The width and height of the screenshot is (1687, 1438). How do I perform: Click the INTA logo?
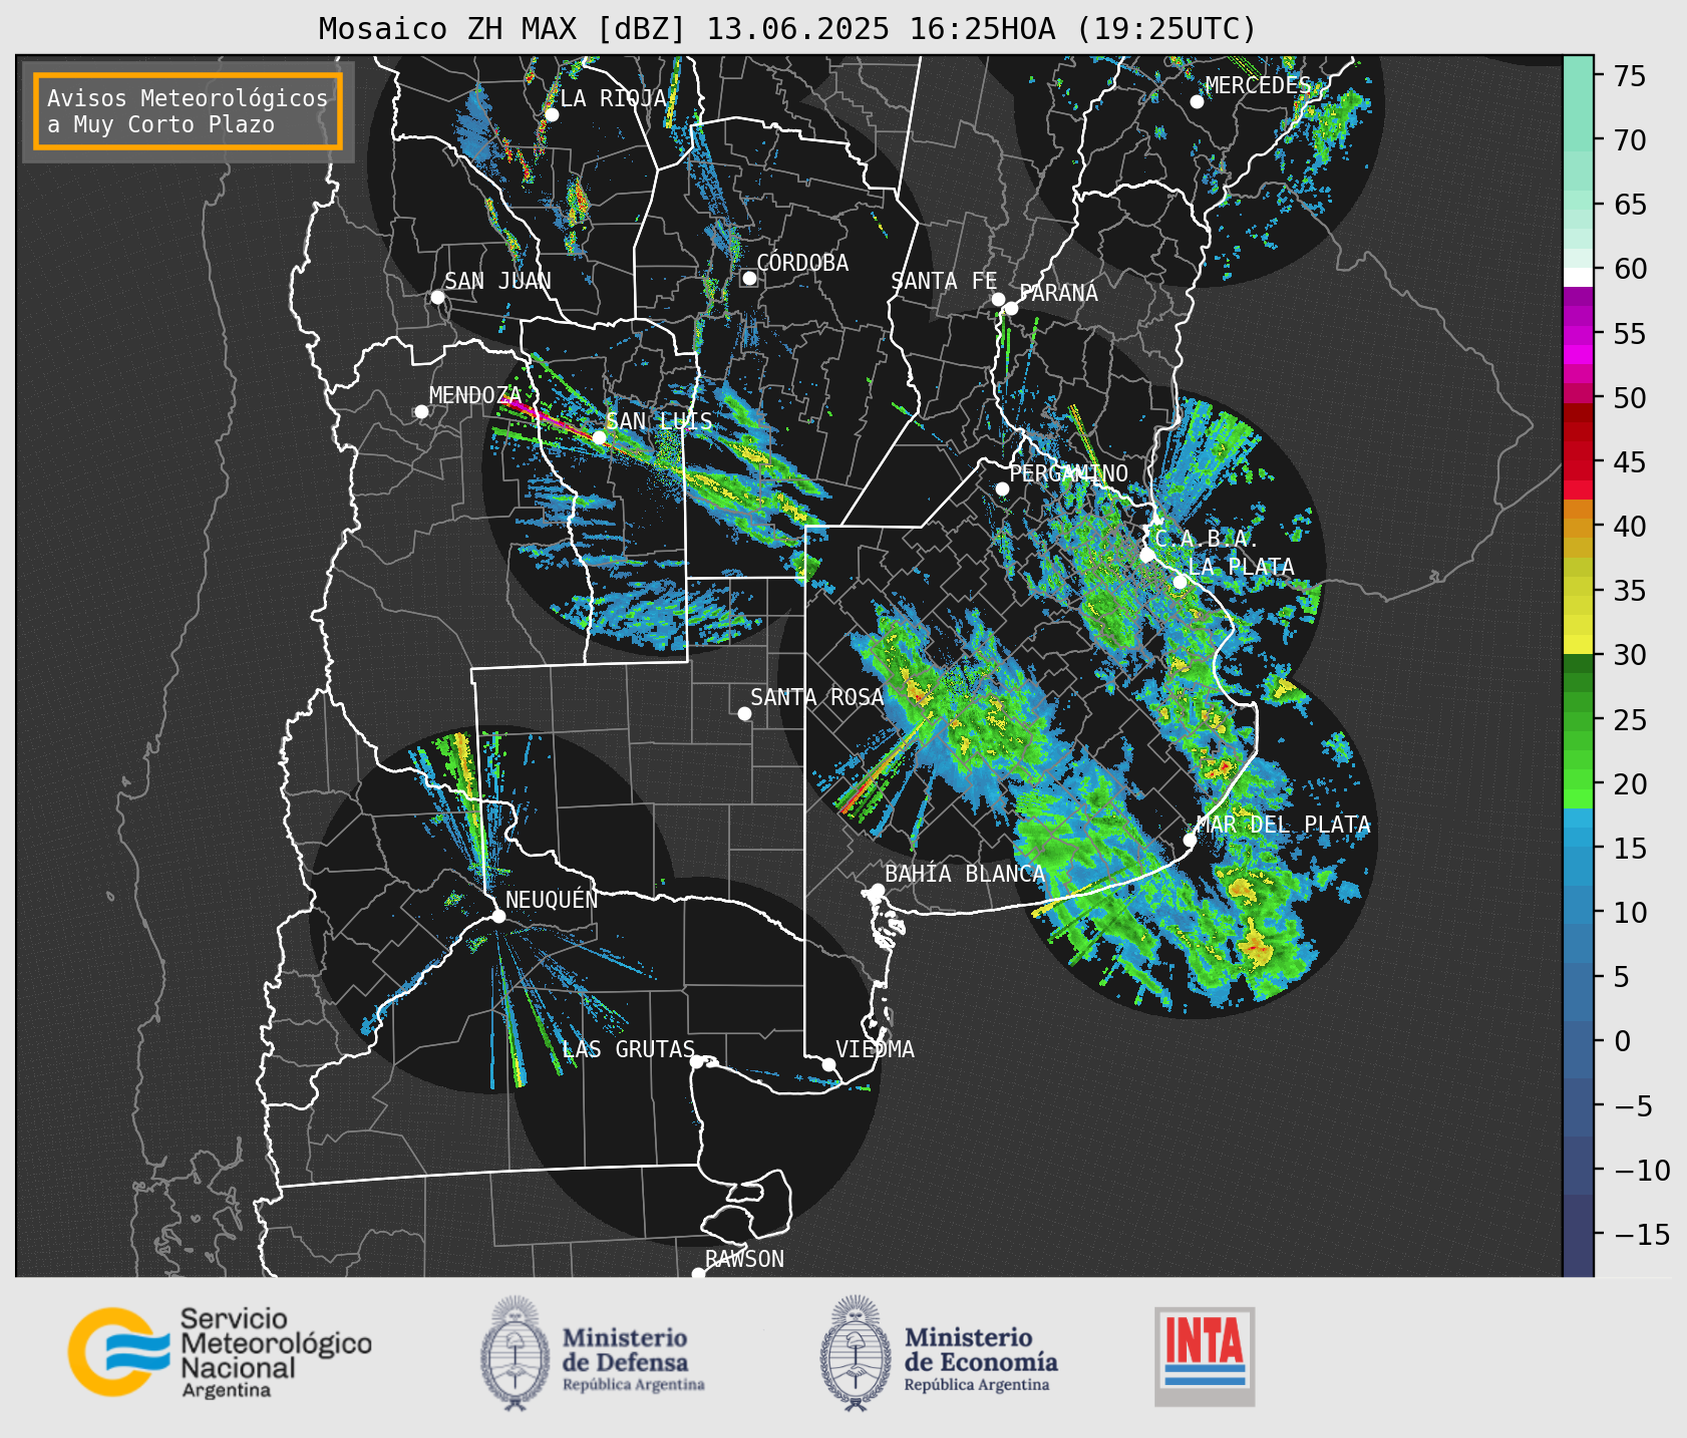click(1204, 1356)
